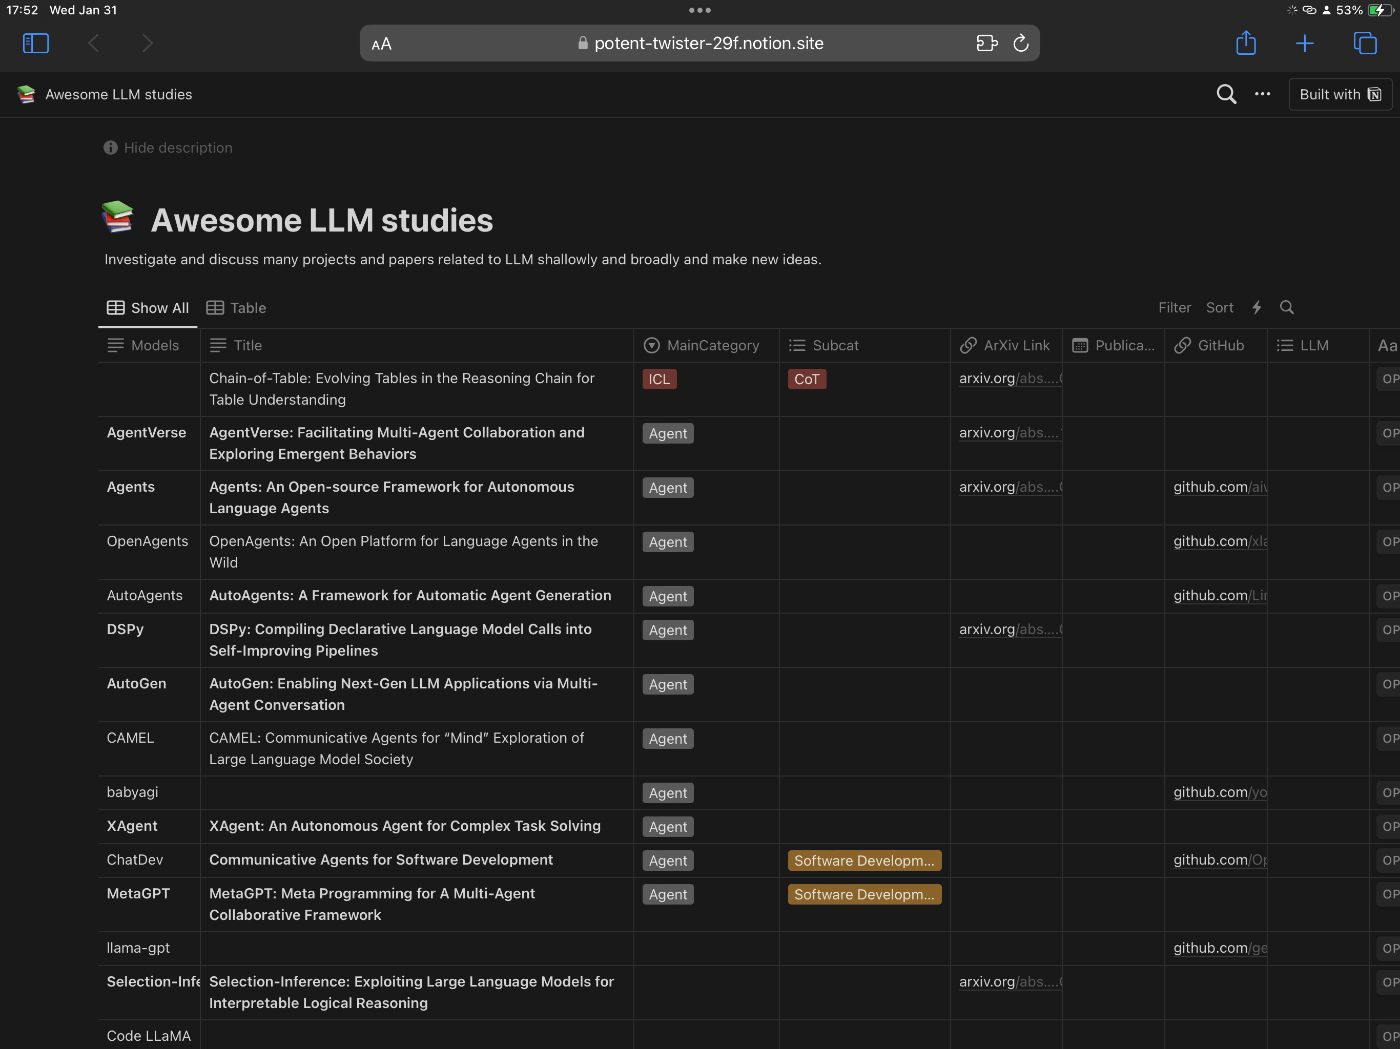Screen dimensions: 1400x1049
Task: Open the GitHub column header menu
Action: [x=1216, y=345]
